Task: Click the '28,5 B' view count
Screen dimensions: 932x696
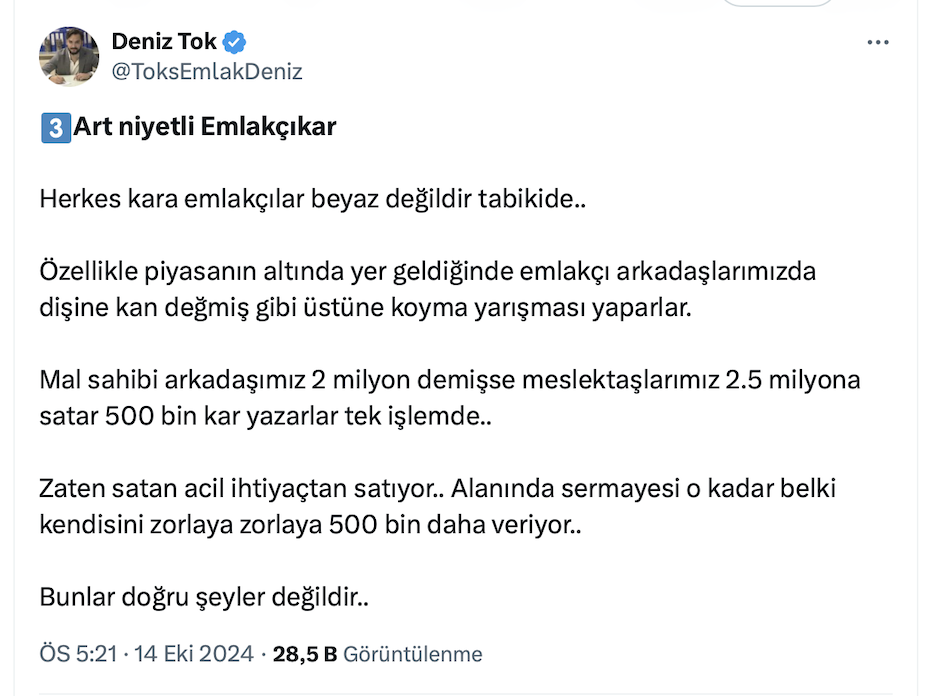Action: tap(304, 655)
